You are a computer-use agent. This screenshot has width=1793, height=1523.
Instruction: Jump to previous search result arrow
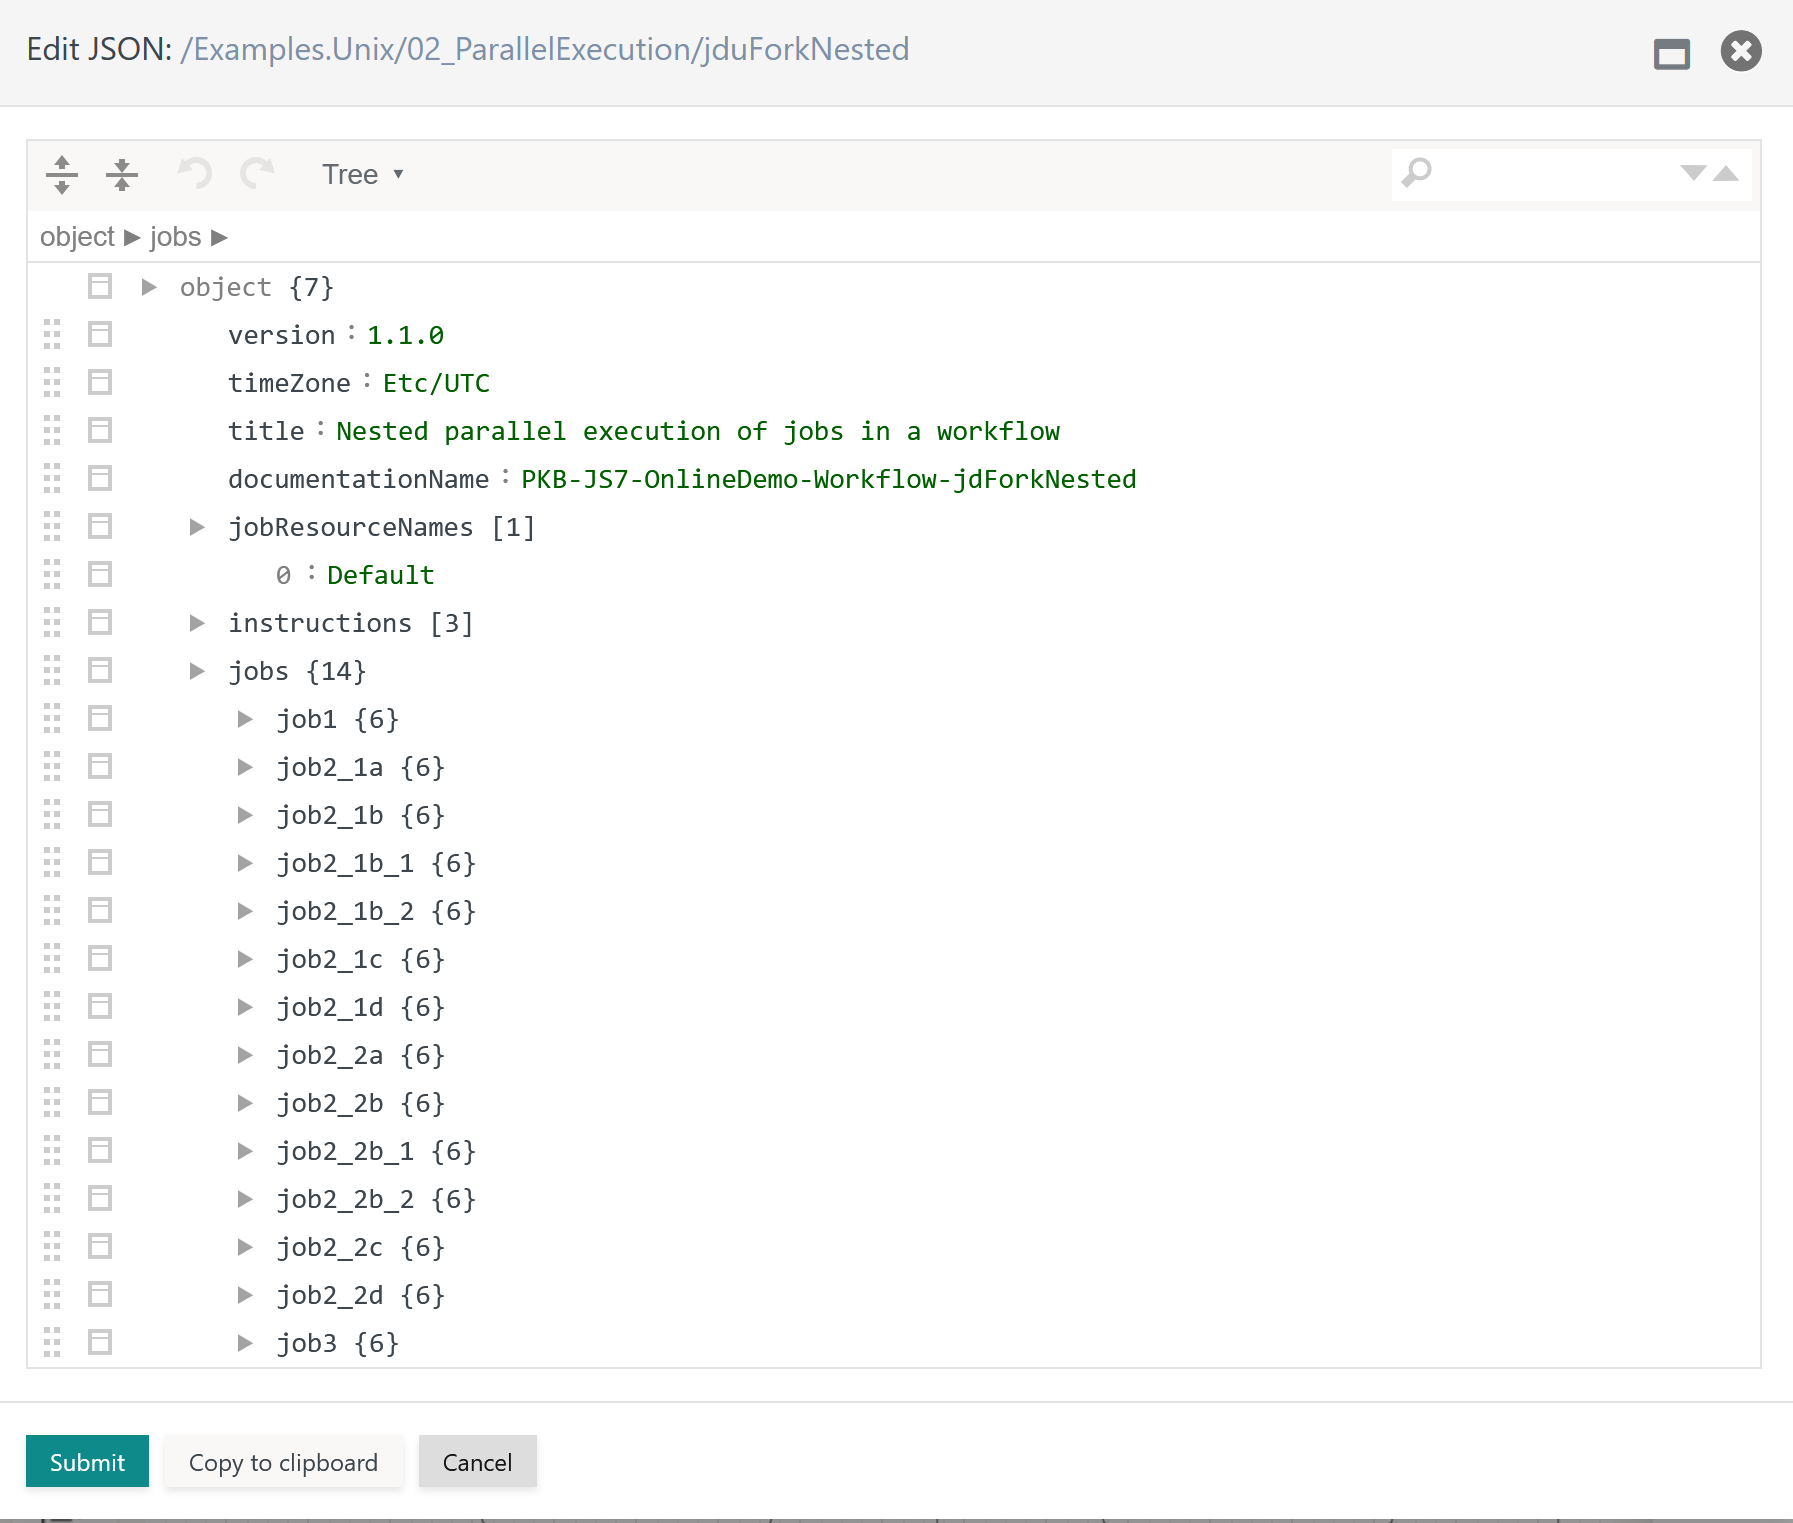point(1726,173)
